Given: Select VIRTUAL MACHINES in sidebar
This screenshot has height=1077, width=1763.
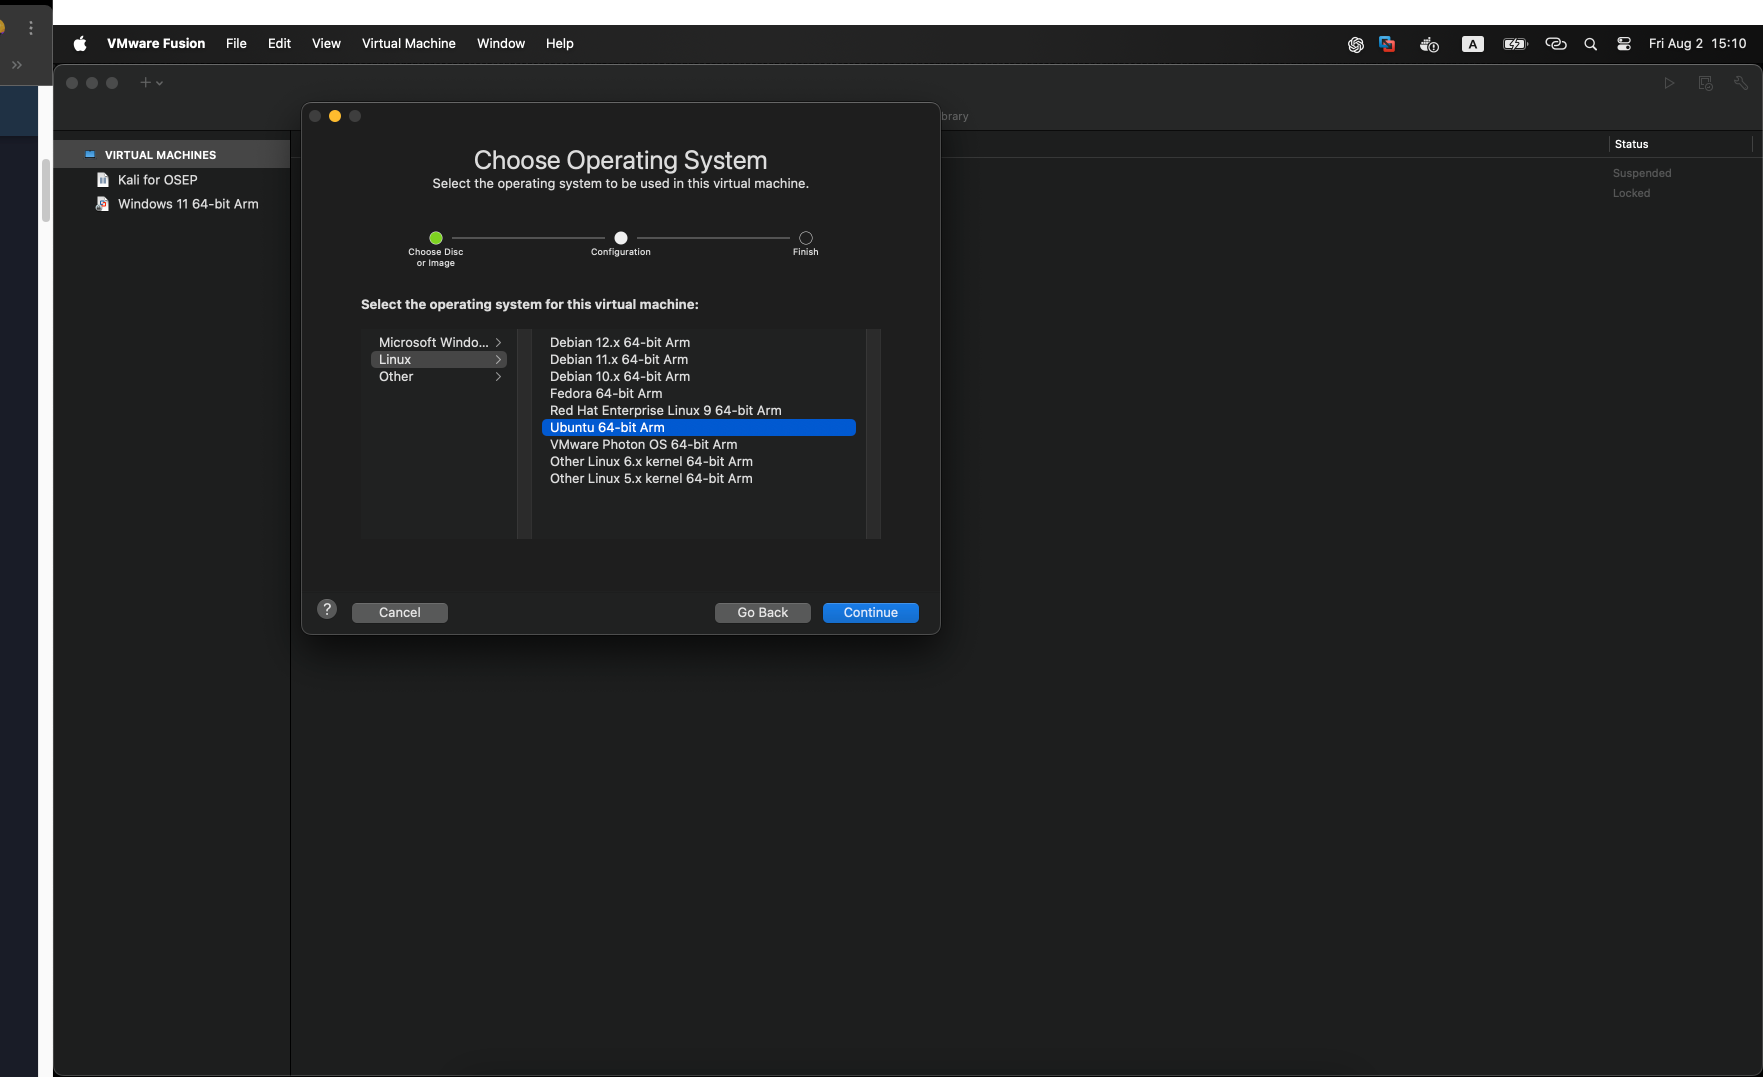Looking at the screenshot, I should pos(172,155).
